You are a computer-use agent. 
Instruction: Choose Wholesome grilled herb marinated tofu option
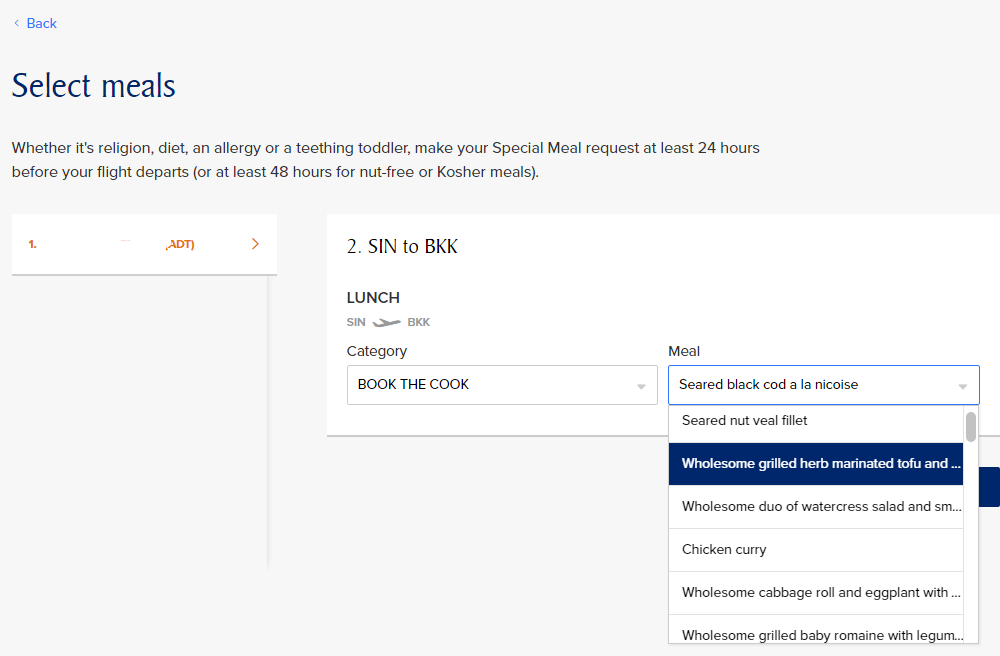[x=816, y=464]
